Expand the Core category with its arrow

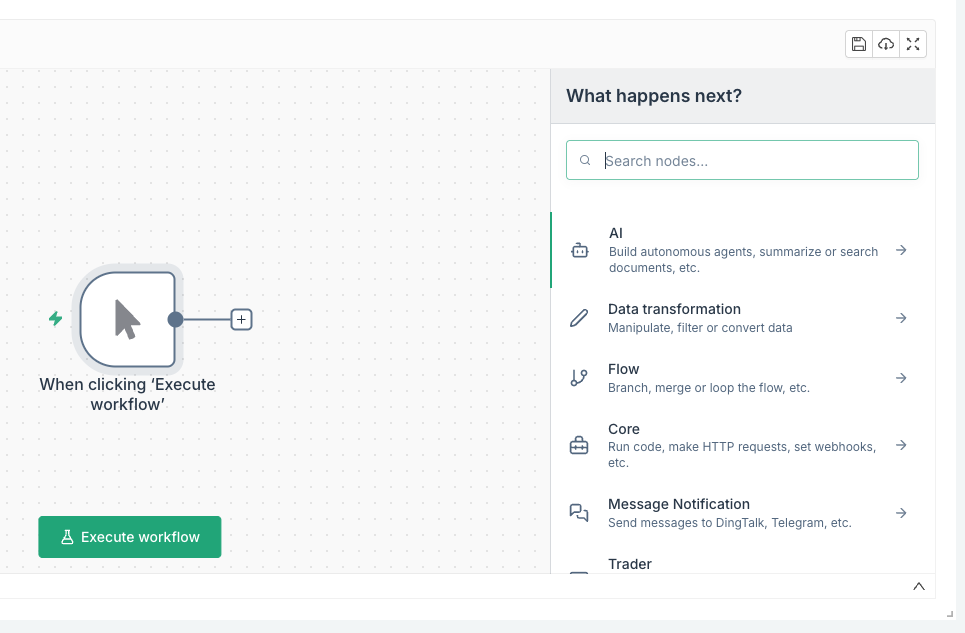click(901, 445)
